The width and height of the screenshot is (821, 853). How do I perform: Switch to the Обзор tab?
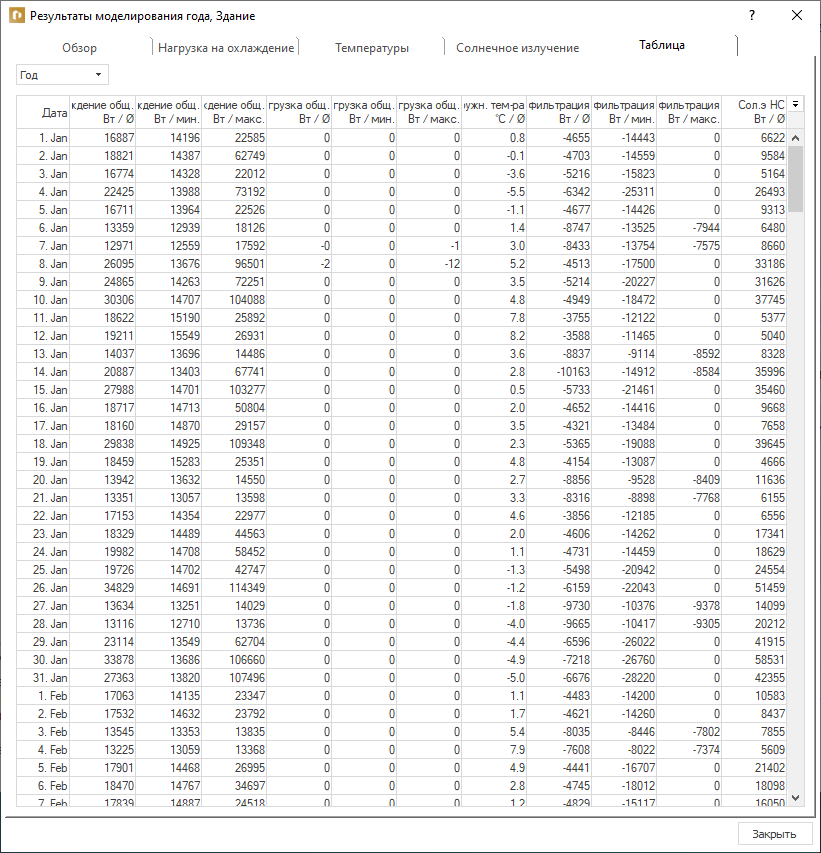pyautogui.click(x=79, y=48)
